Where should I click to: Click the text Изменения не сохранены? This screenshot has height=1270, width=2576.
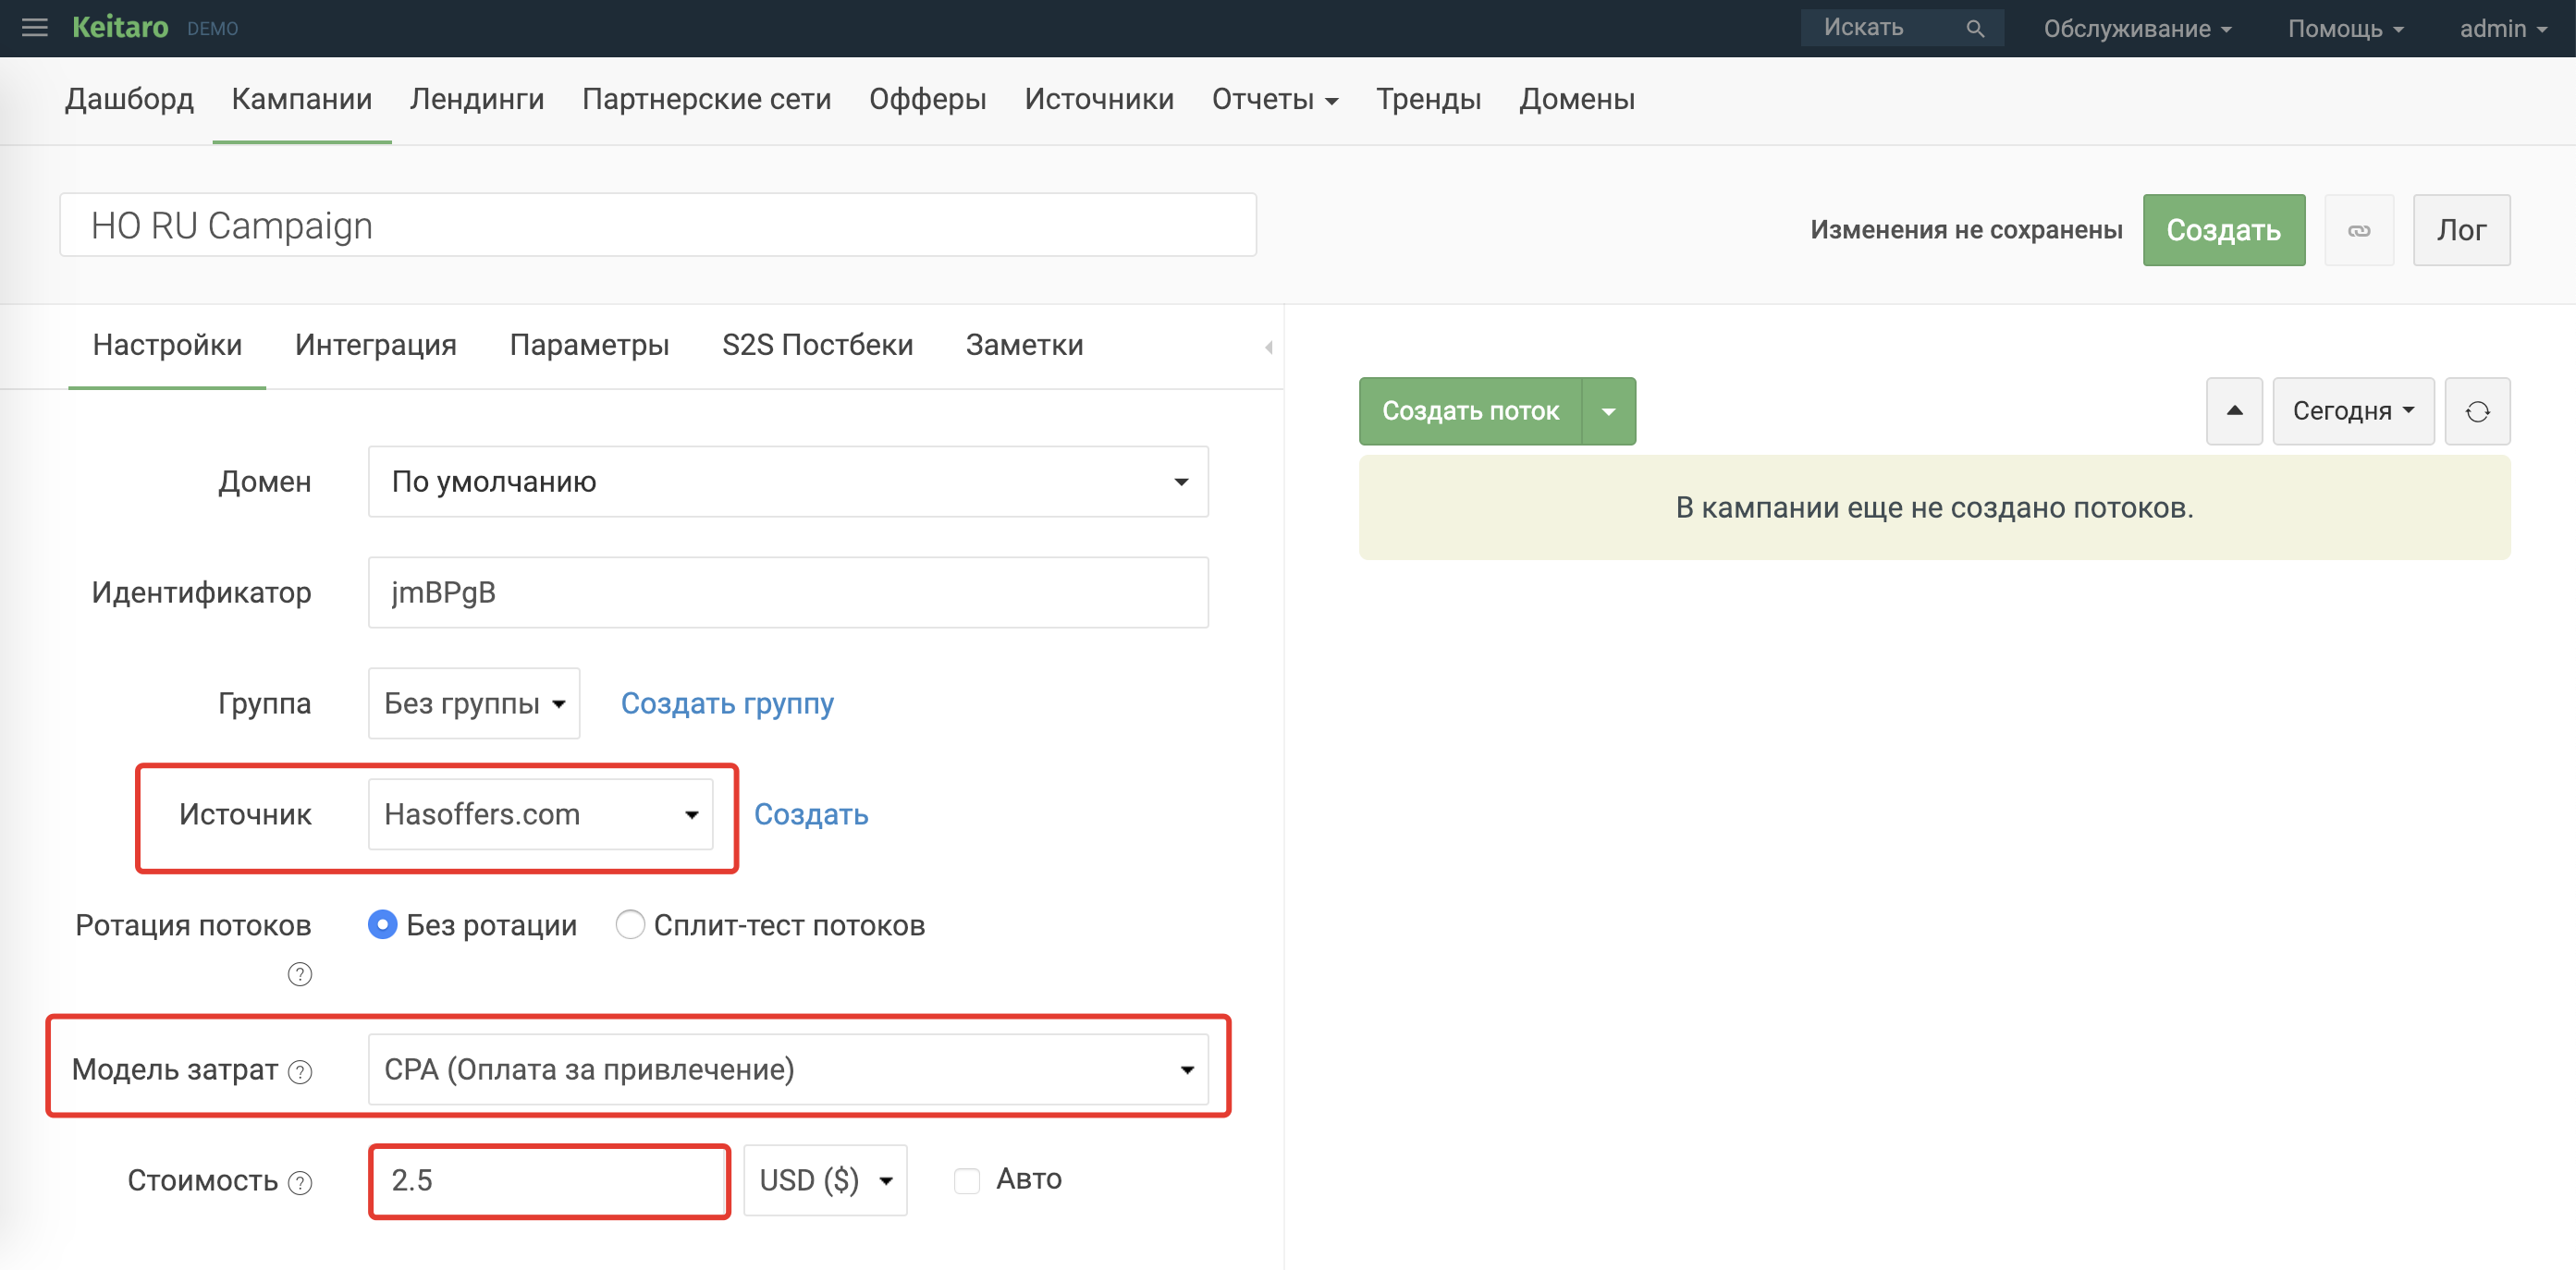click(x=1965, y=230)
